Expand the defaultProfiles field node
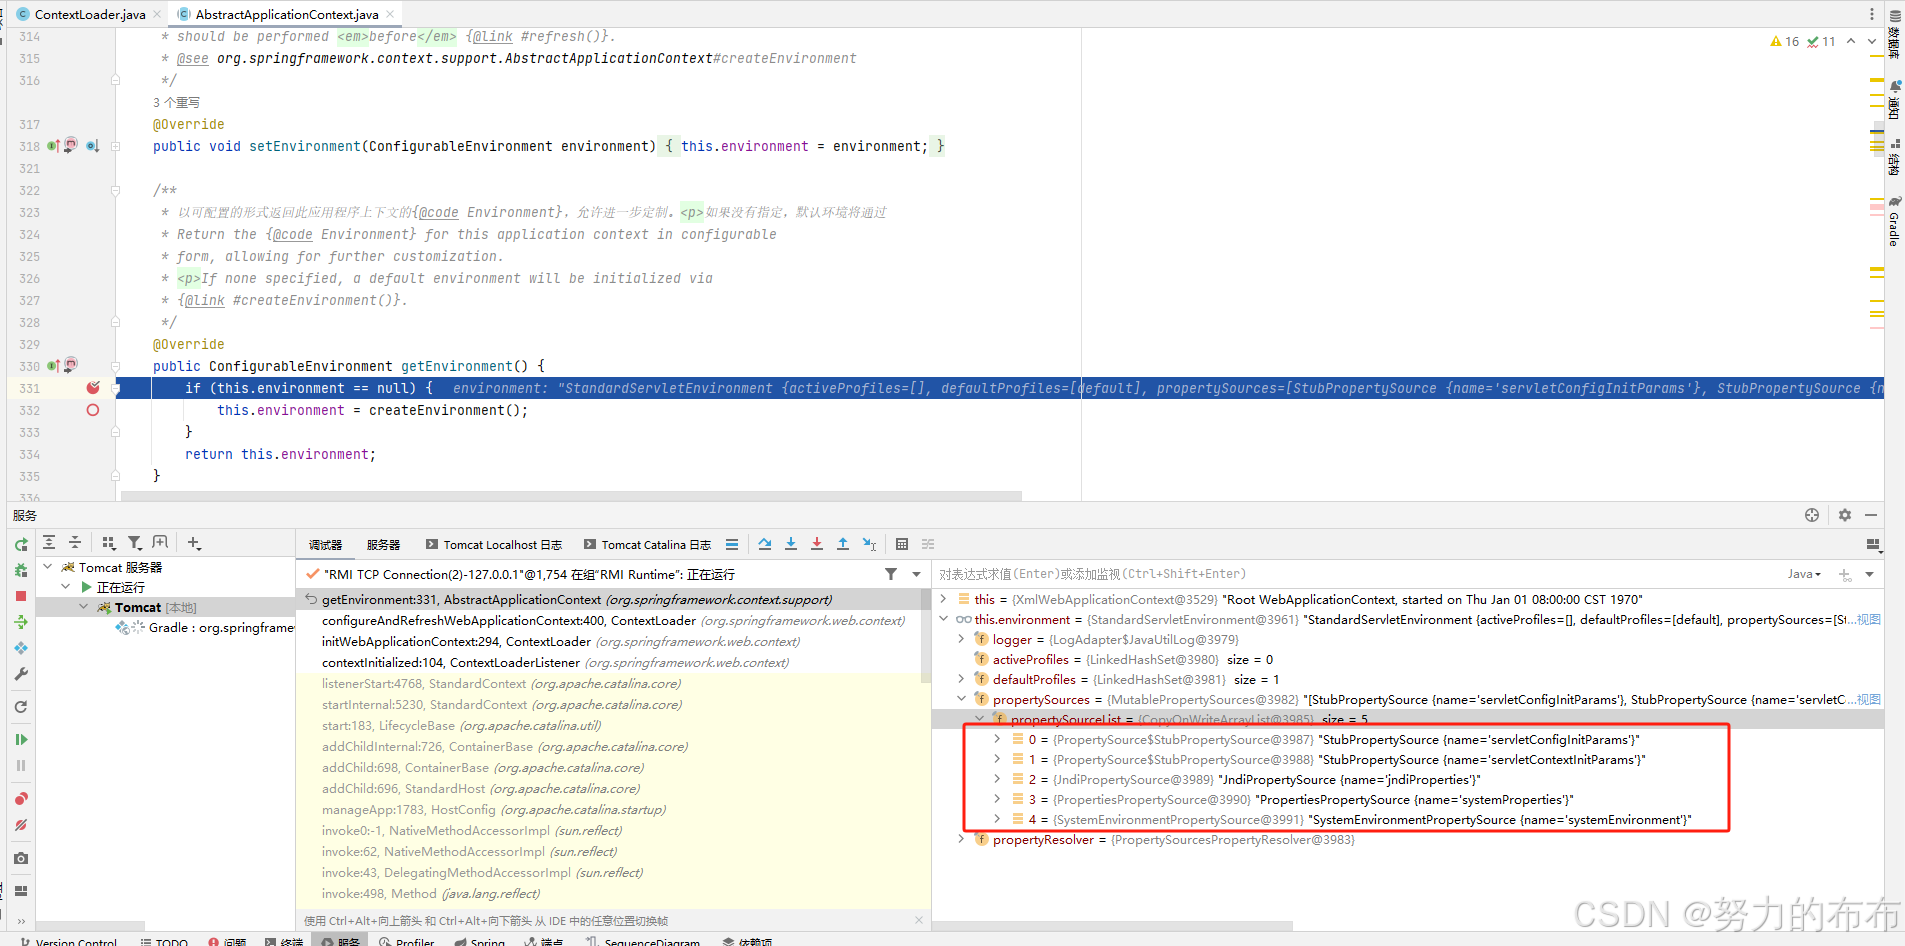Viewport: 1905px width, 946px height. 961,679
